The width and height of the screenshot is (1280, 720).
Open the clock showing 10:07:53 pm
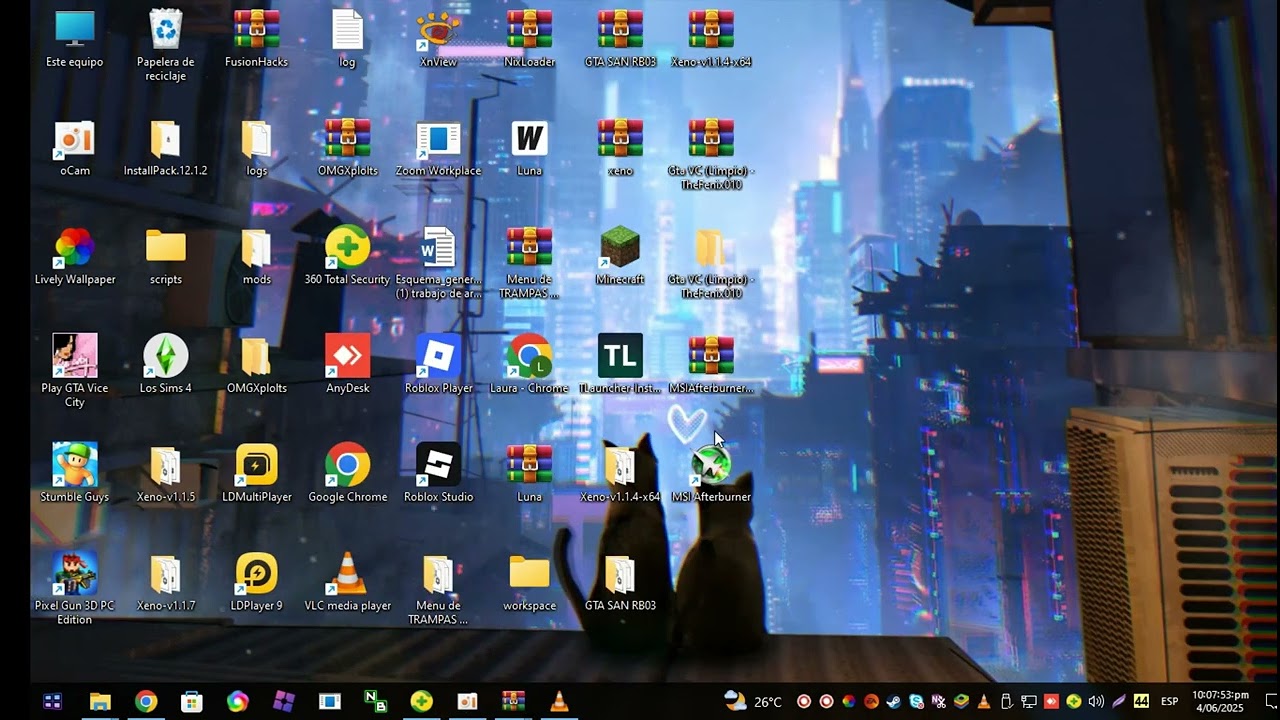pyautogui.click(x=1220, y=701)
